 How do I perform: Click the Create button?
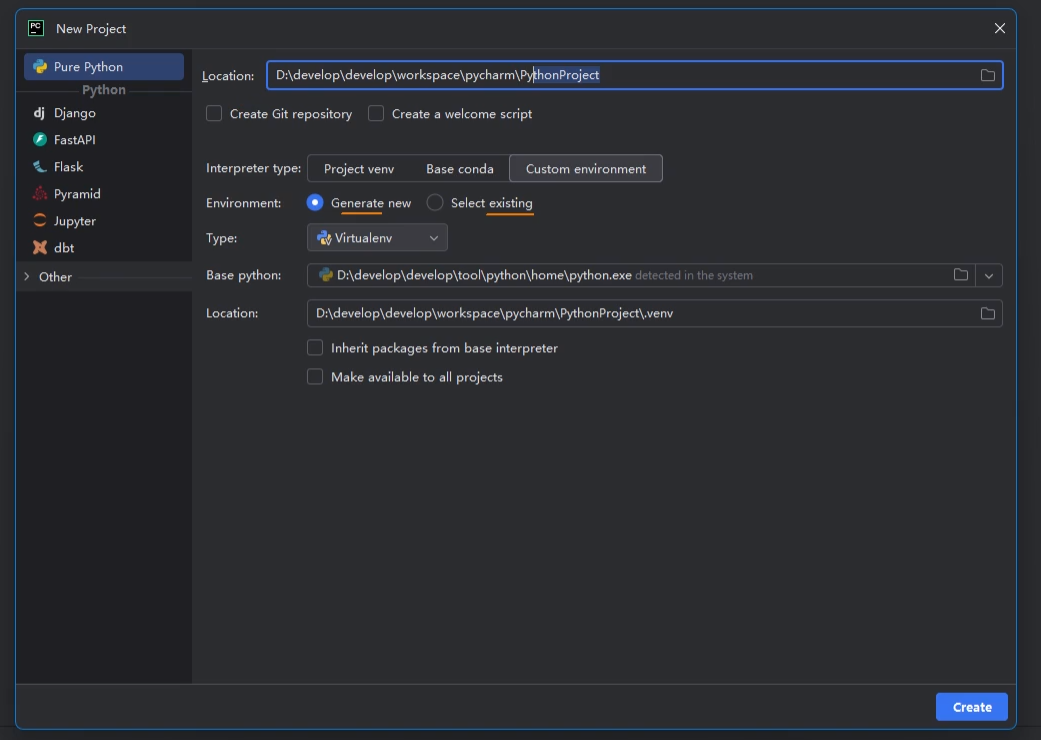(x=971, y=707)
